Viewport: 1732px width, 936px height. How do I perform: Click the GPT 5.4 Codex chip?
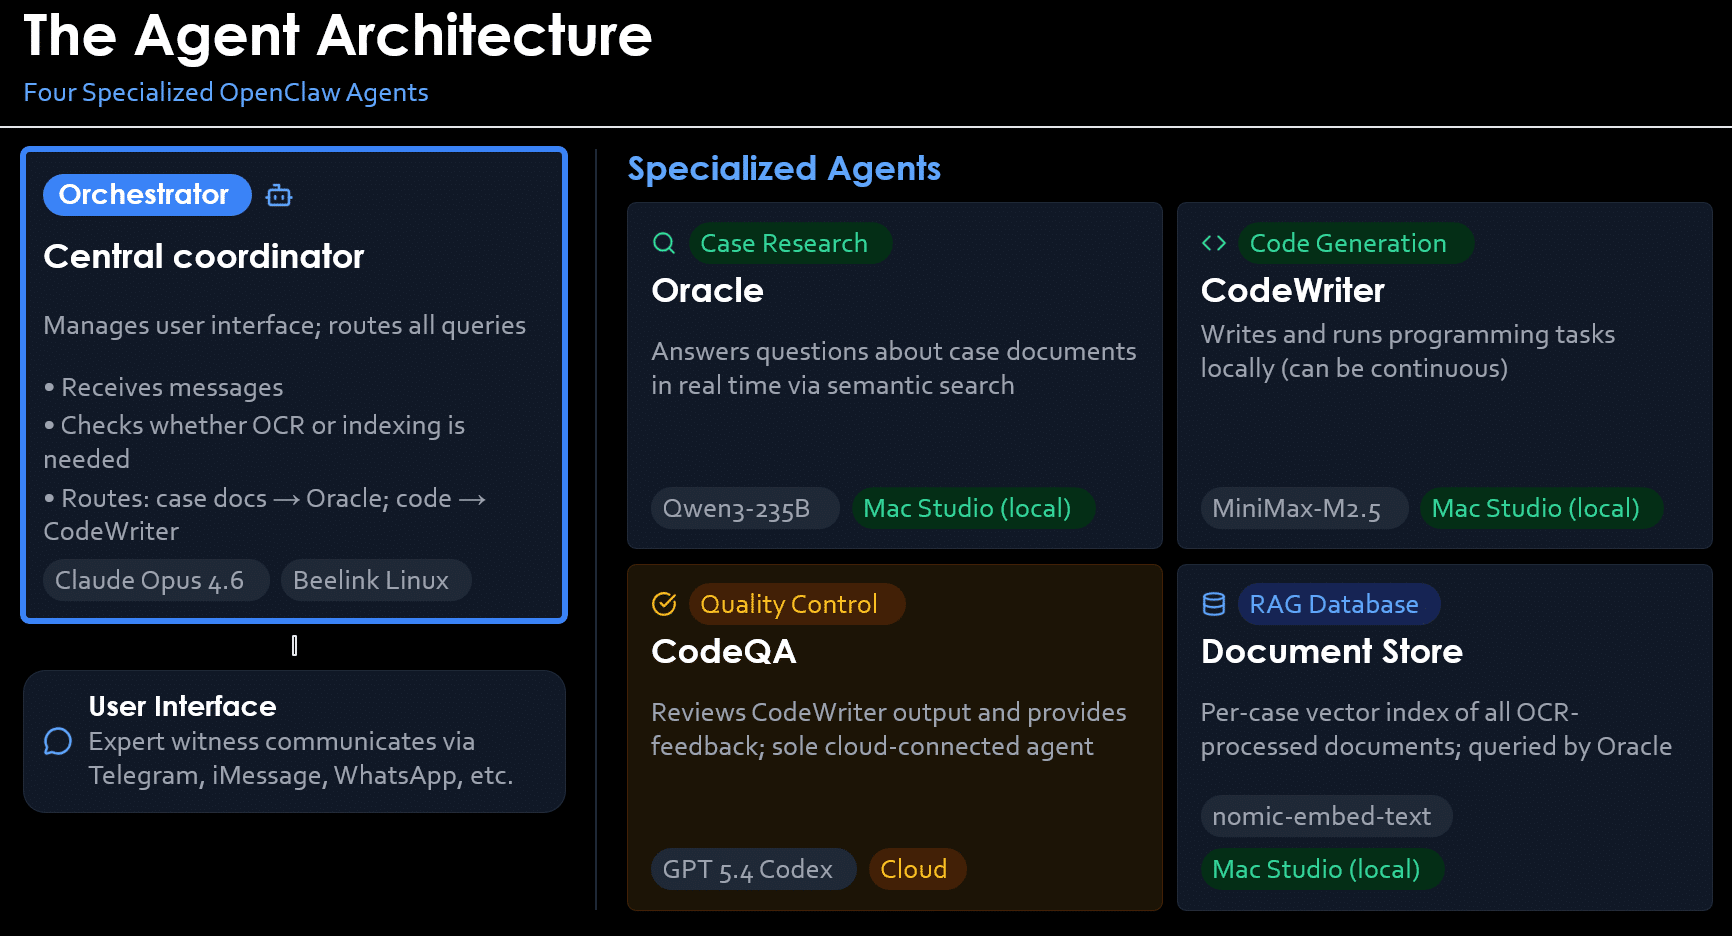click(x=753, y=869)
